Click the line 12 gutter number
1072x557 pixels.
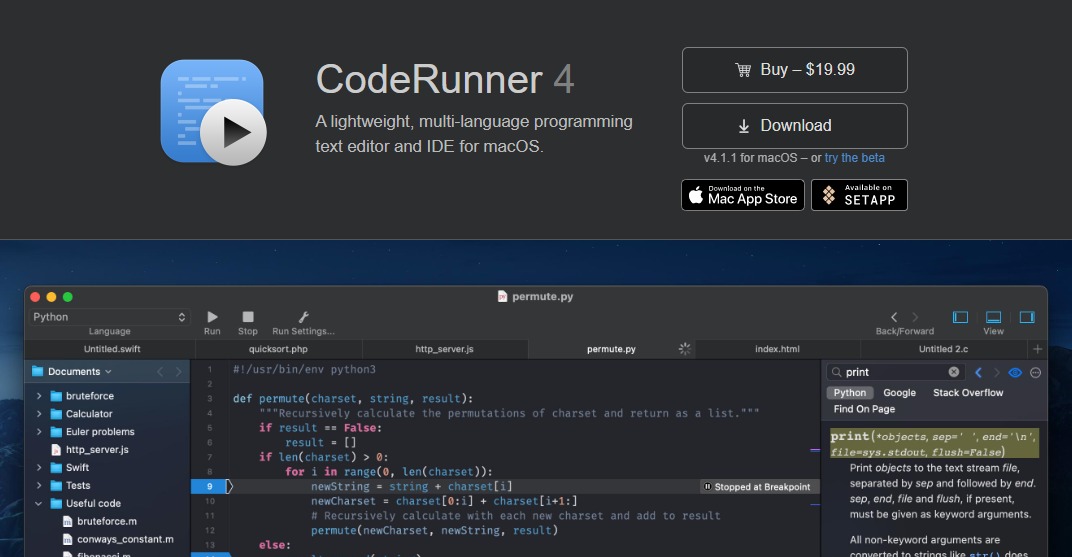point(210,530)
